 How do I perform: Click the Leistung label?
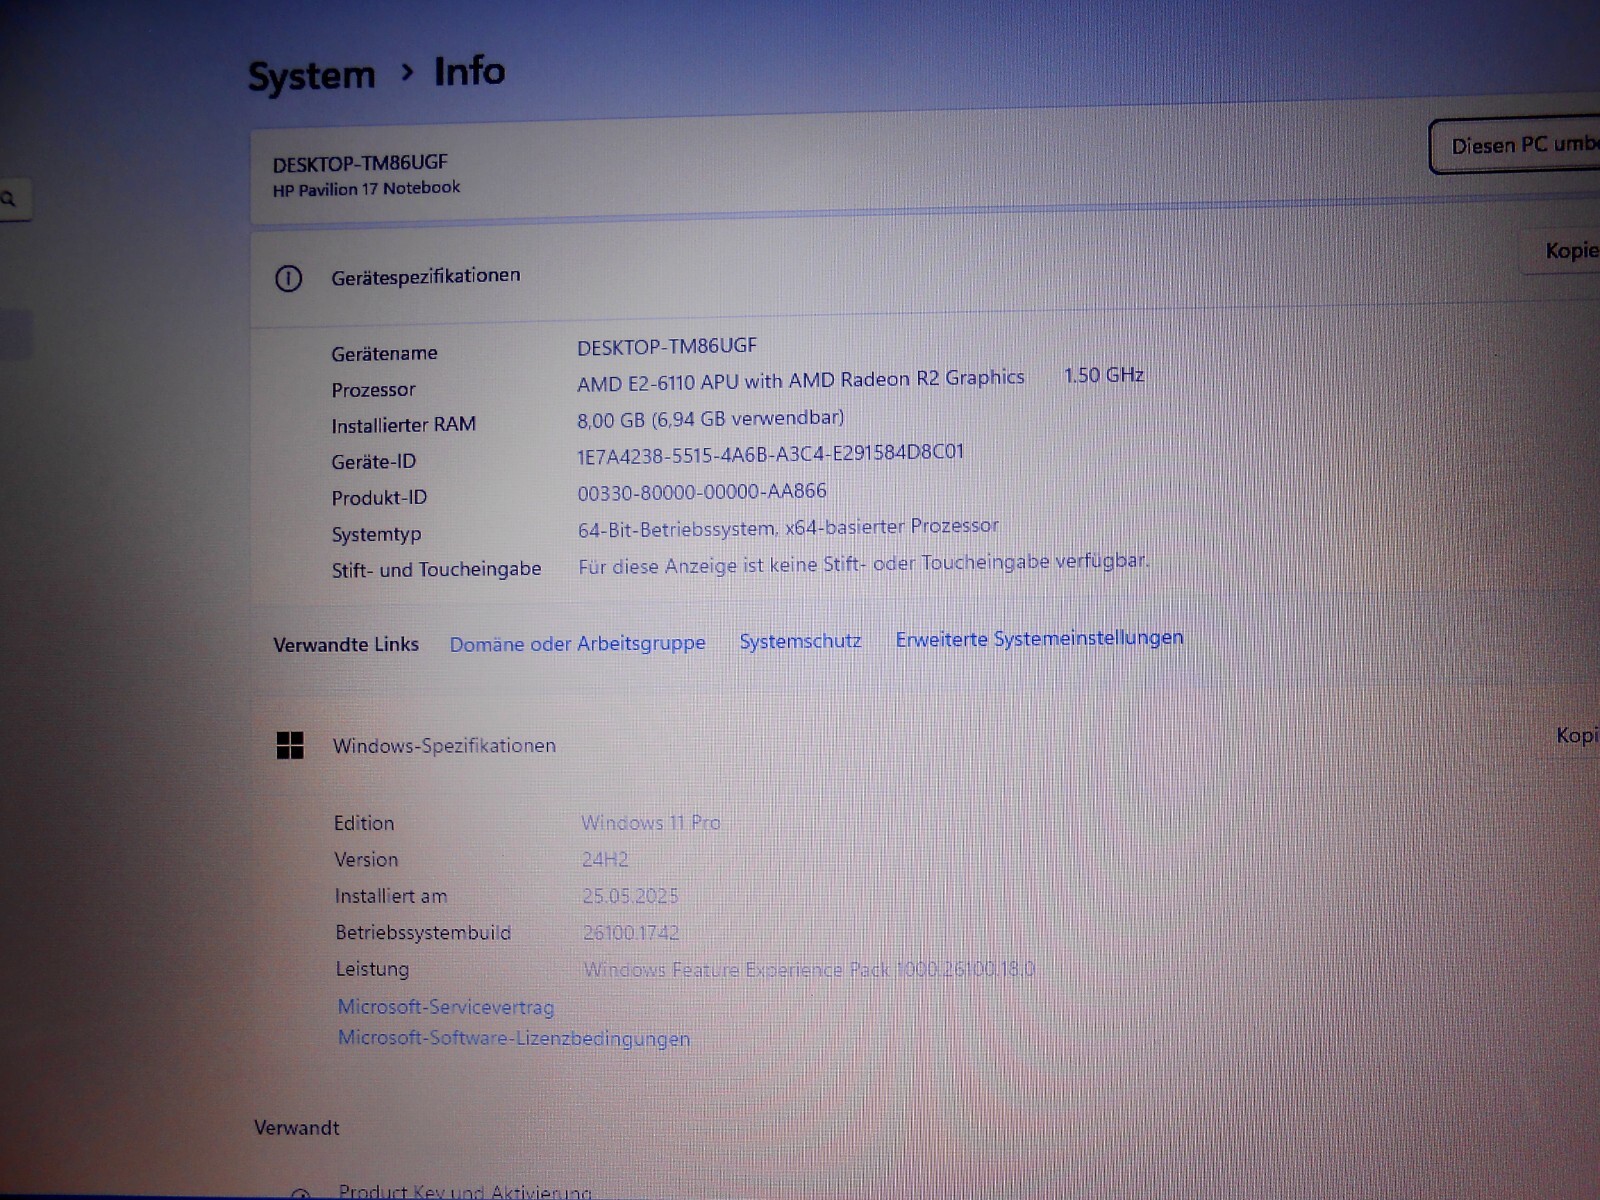pyautogui.click(x=372, y=969)
